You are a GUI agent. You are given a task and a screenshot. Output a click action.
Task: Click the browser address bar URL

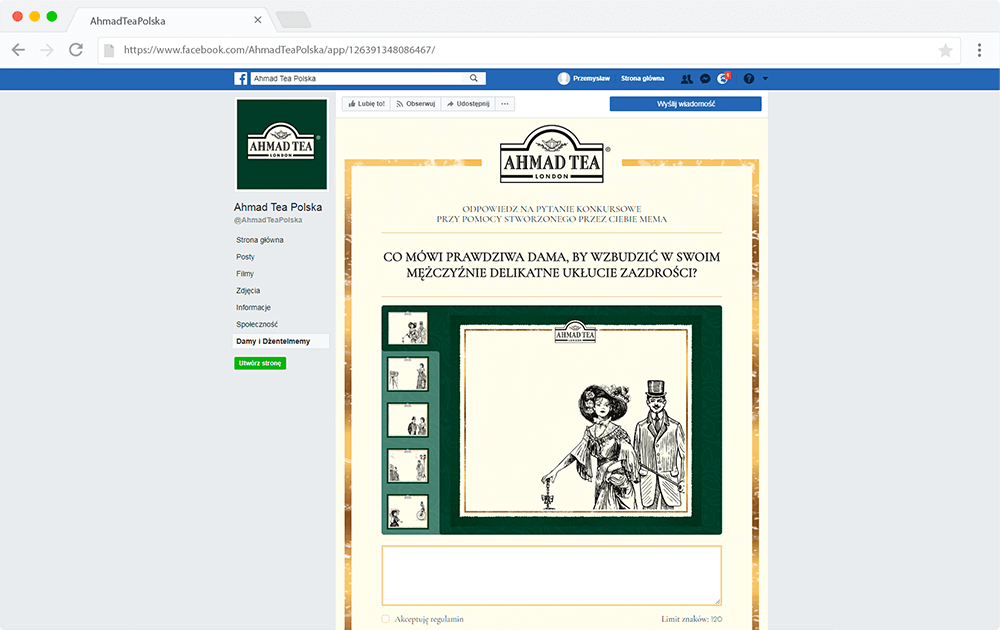coord(279,50)
